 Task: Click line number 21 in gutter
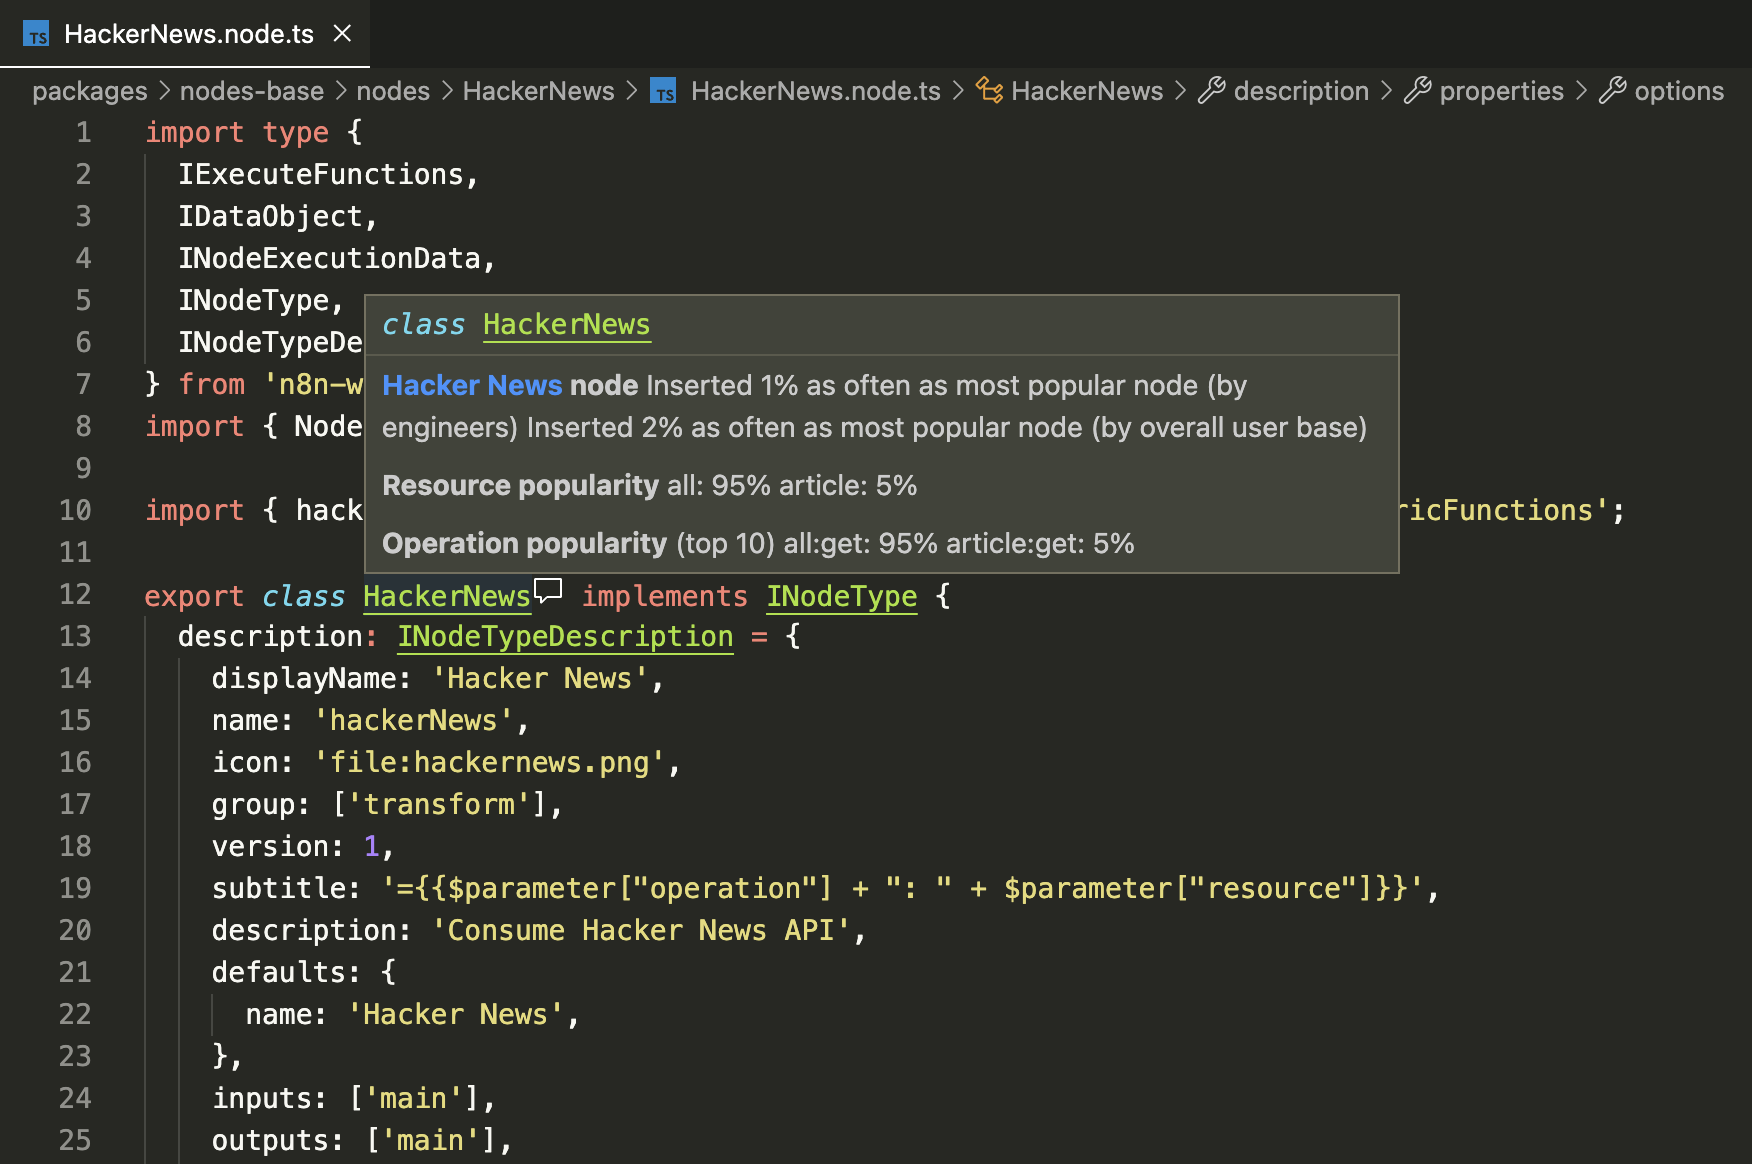75,972
